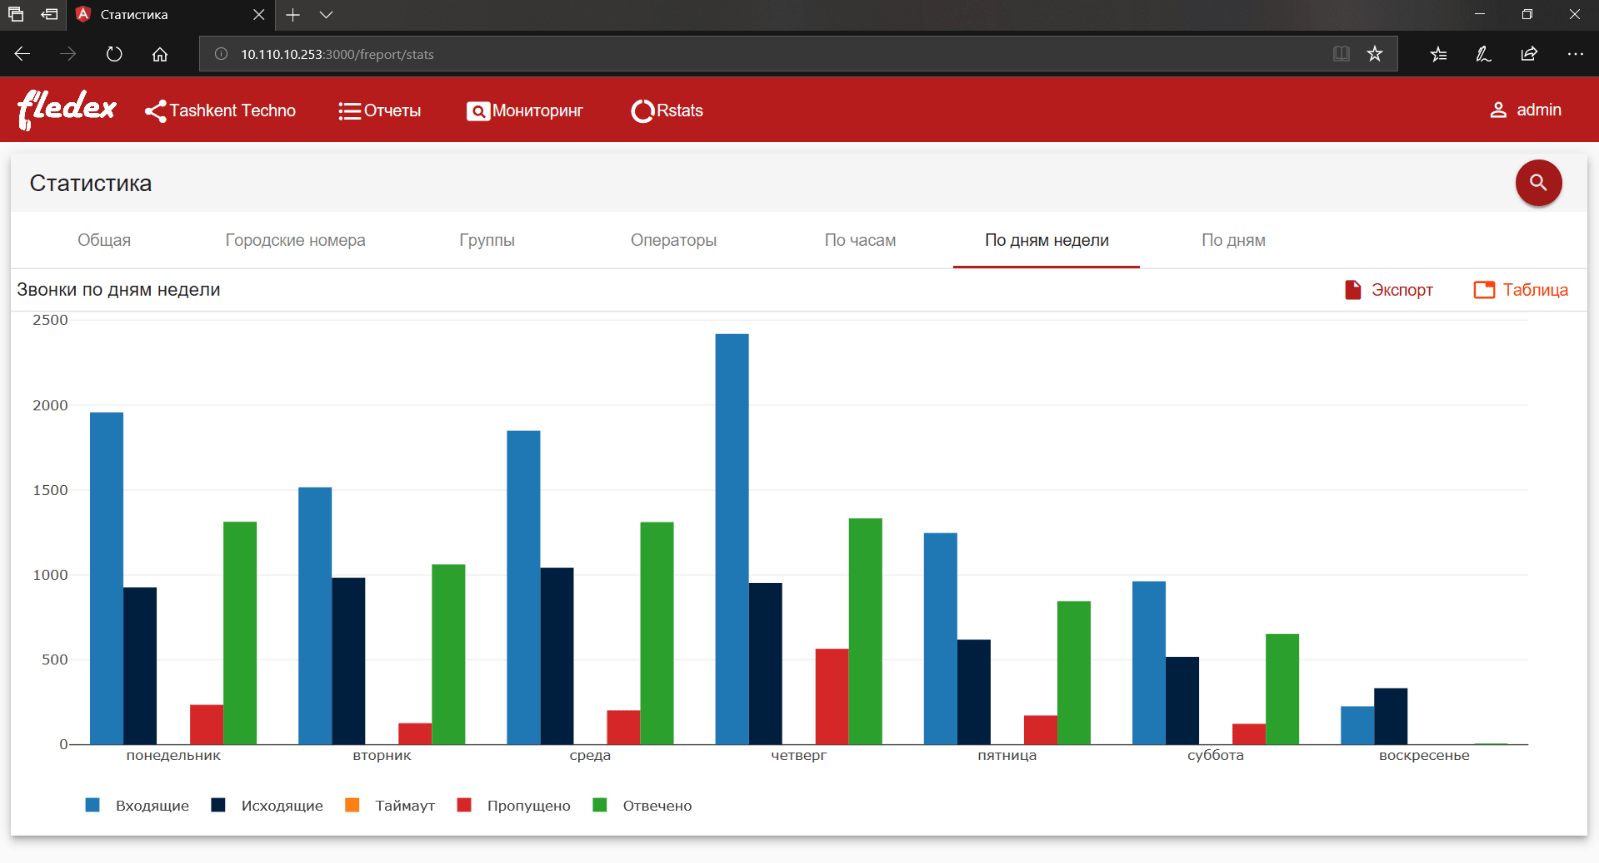
Task: Open the Rstats page
Action: 667,111
